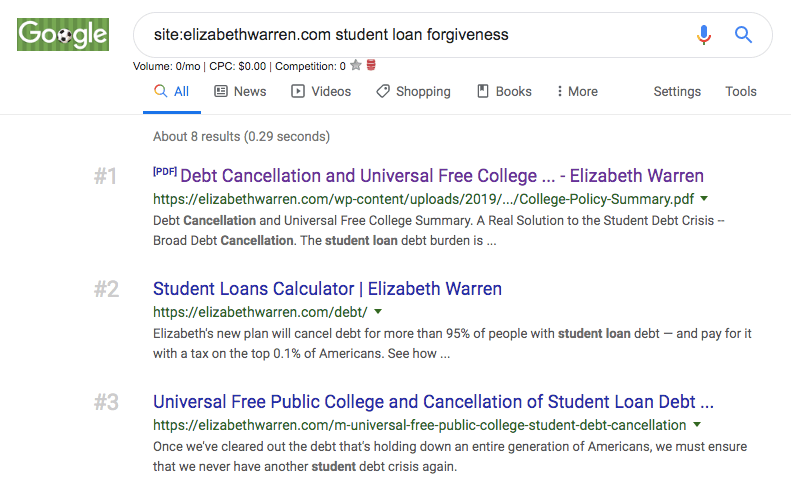Go to the Shopping tab
The image size is (791, 494).
coord(413,91)
